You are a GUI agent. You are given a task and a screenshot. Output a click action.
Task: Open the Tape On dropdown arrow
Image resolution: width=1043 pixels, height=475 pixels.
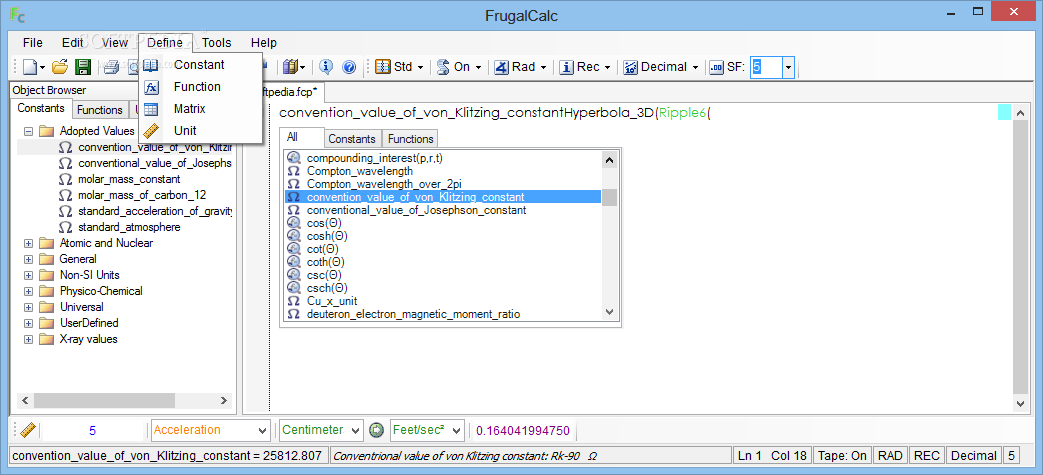[x=478, y=67]
